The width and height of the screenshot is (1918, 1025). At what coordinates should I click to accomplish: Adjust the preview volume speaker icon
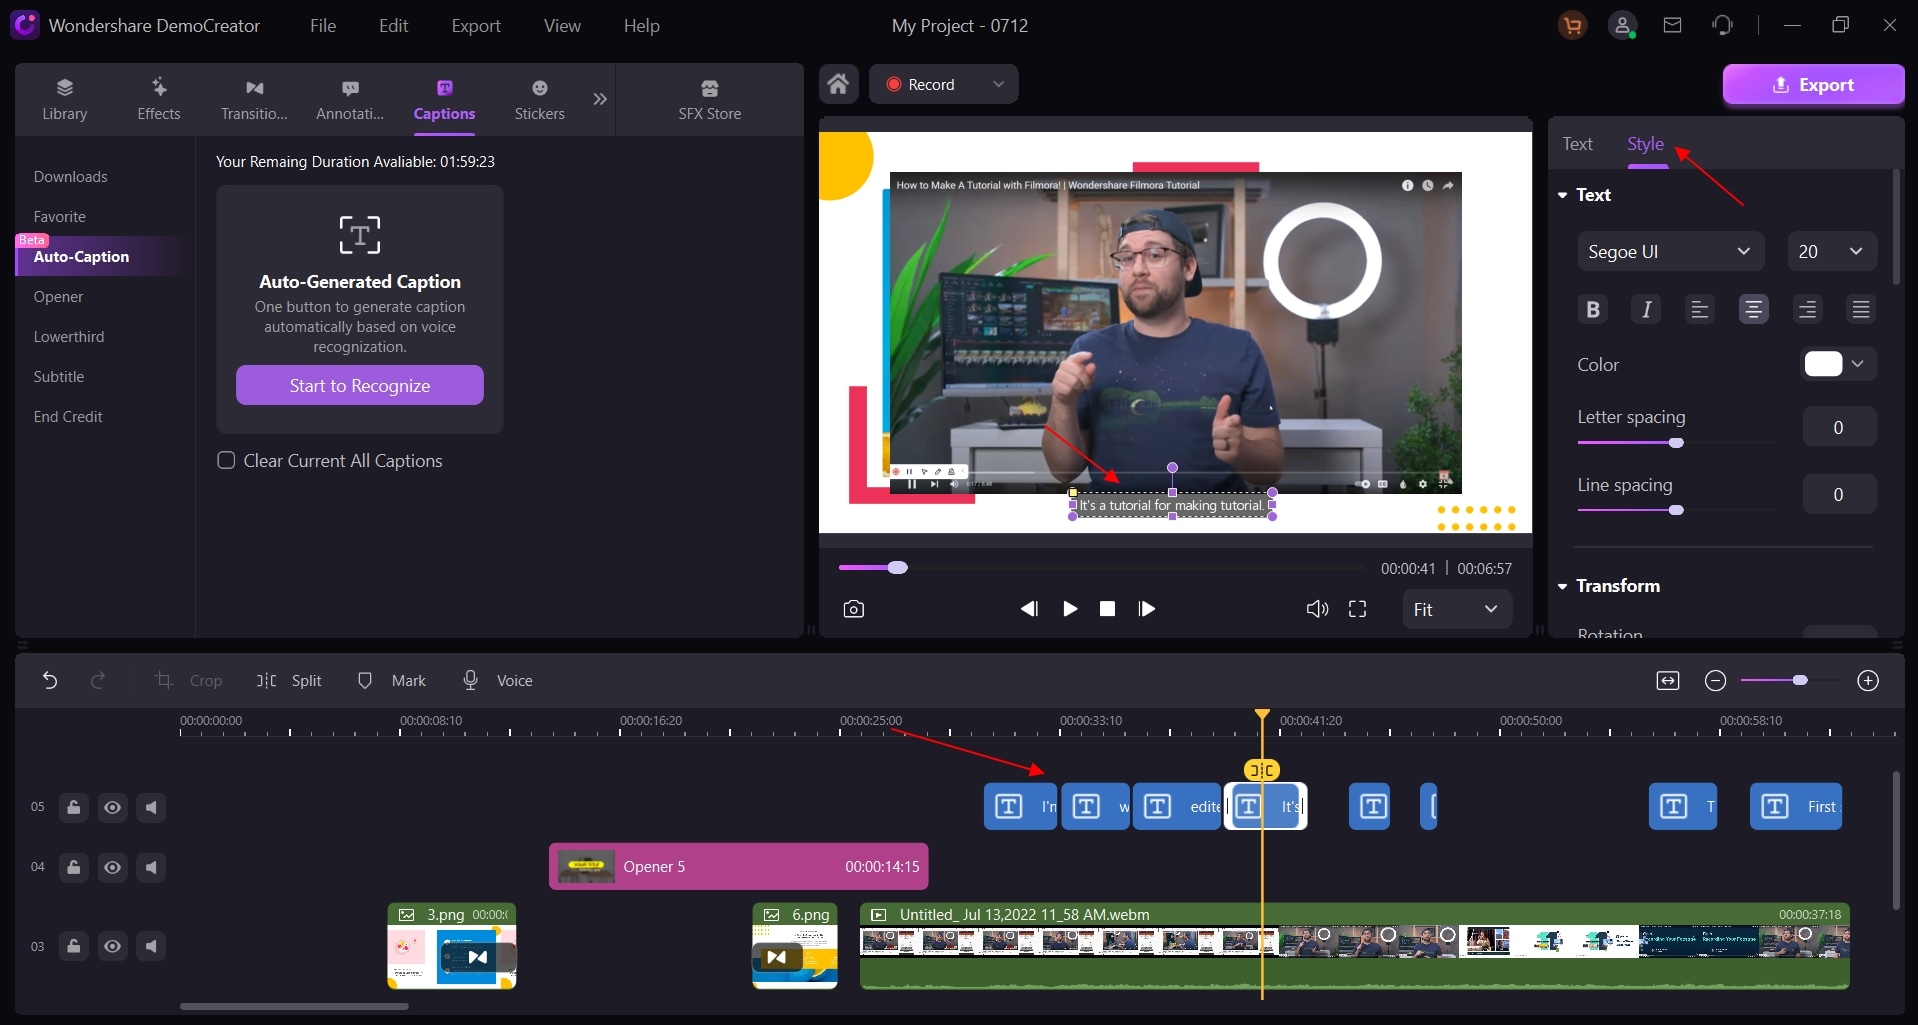tap(1317, 609)
